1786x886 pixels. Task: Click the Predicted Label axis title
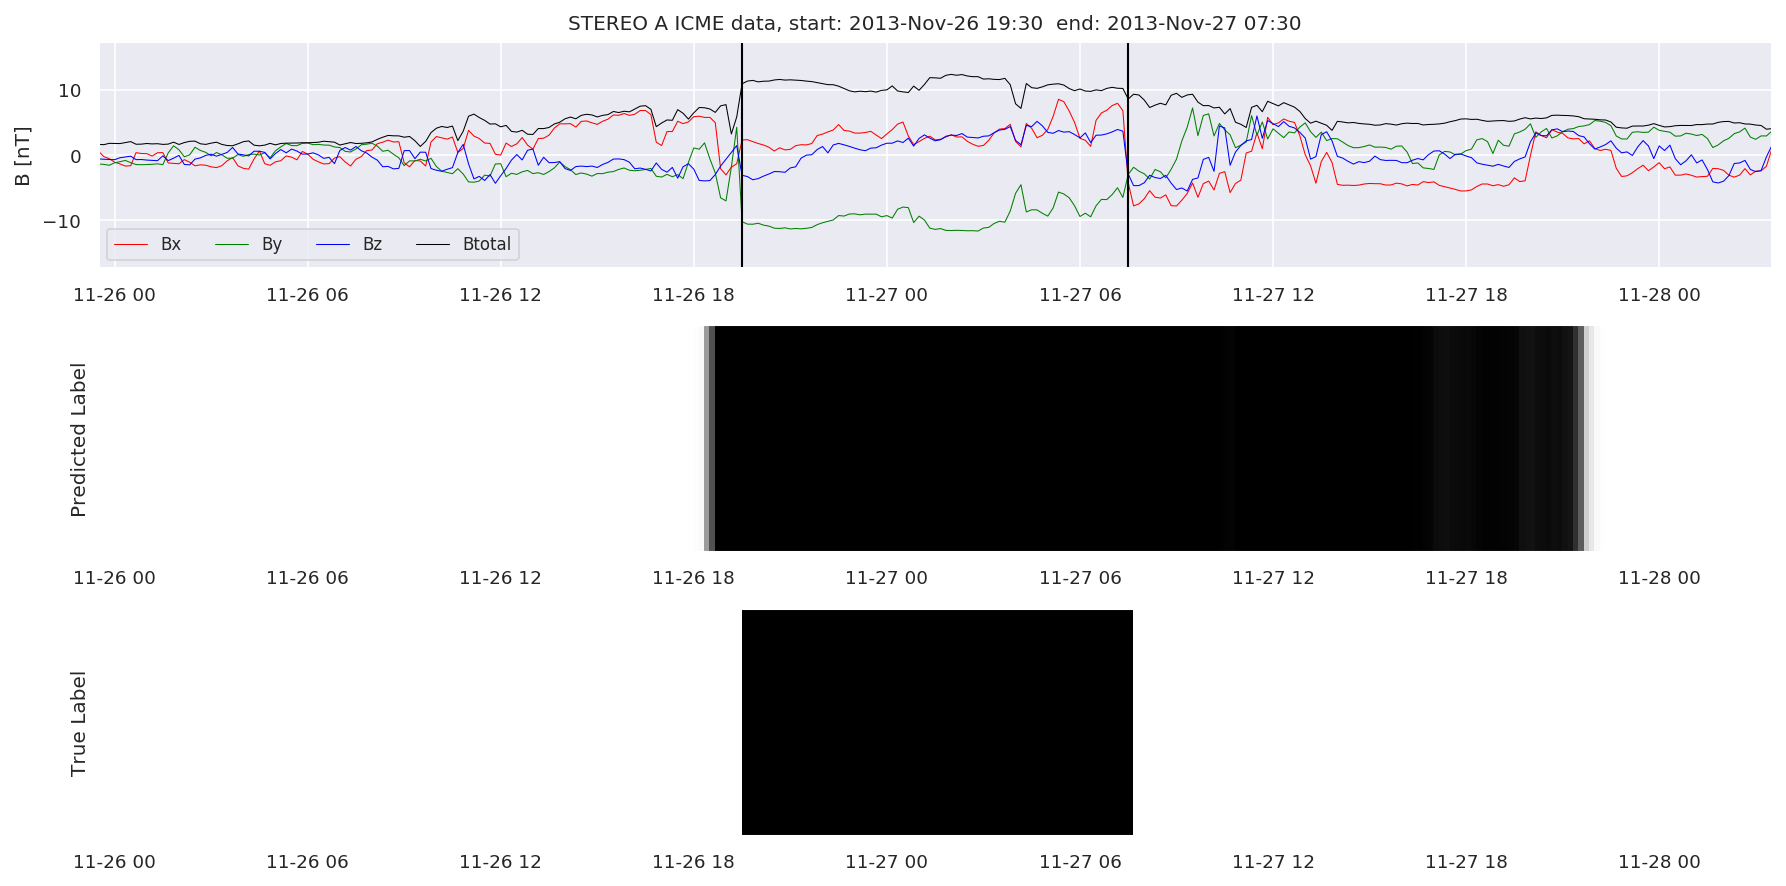tap(79, 440)
